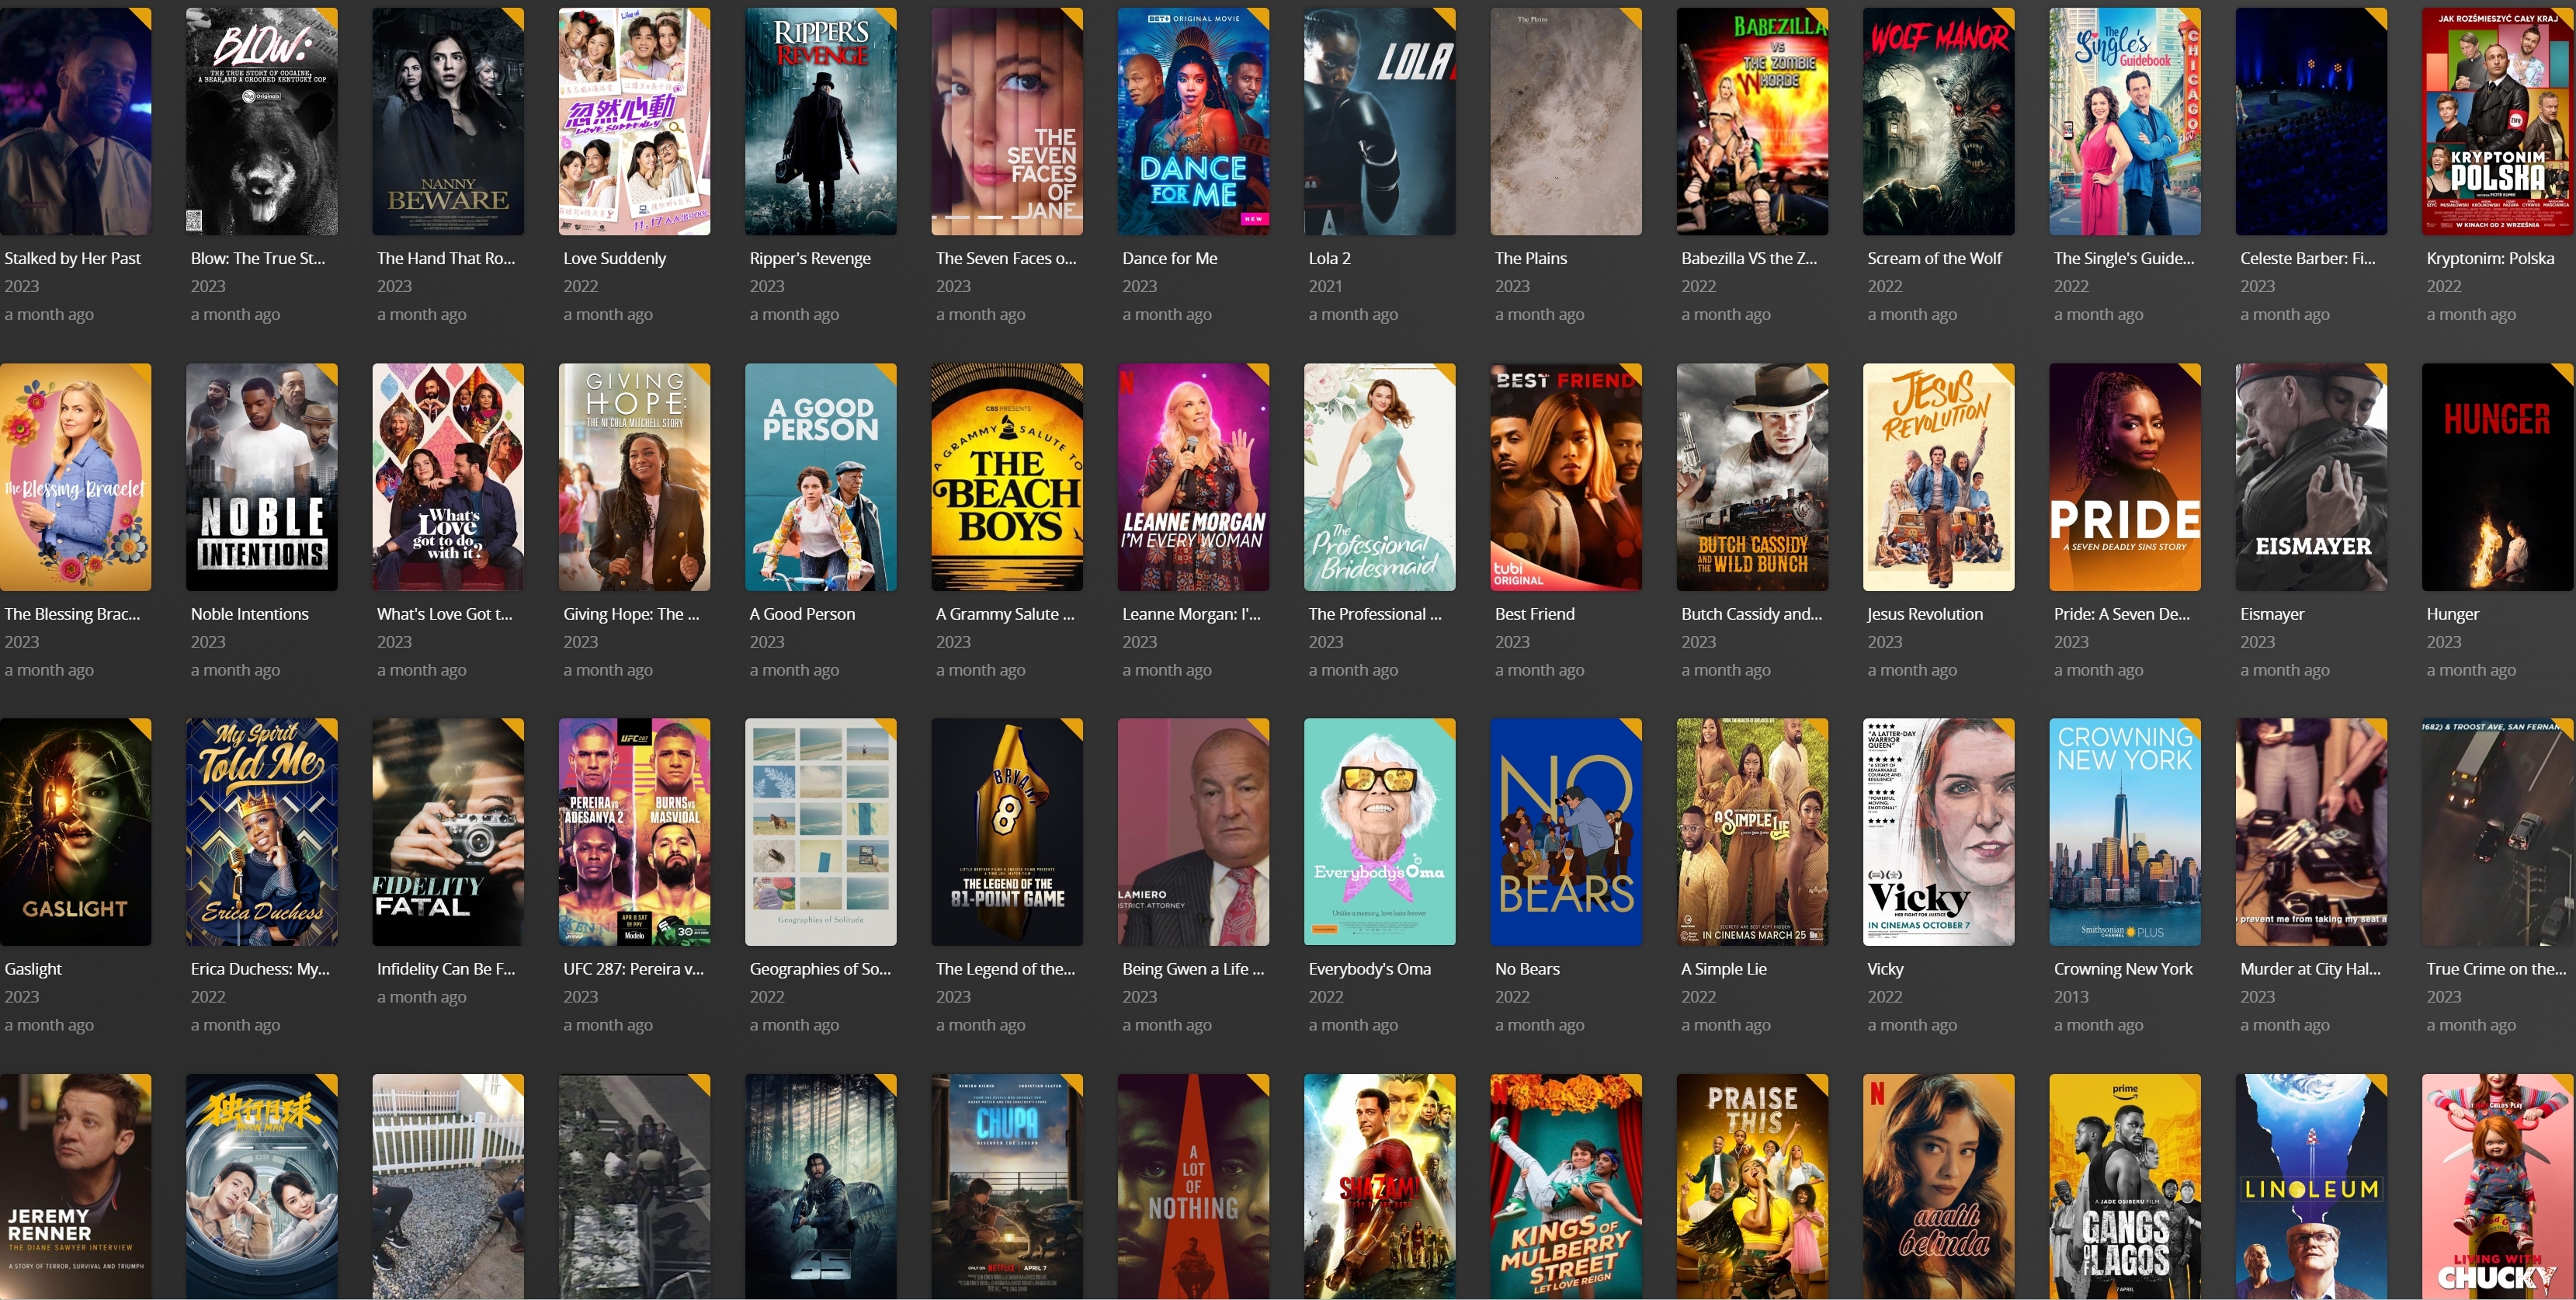Select the Shazam poster
Screen dimensions: 2576x1300
[x=1380, y=1187]
